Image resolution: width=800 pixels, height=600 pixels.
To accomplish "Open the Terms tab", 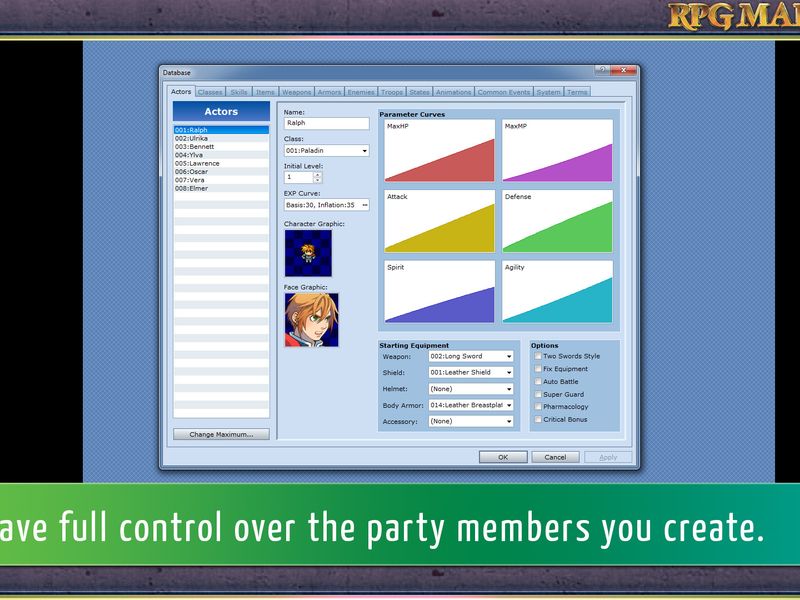I will [x=577, y=92].
